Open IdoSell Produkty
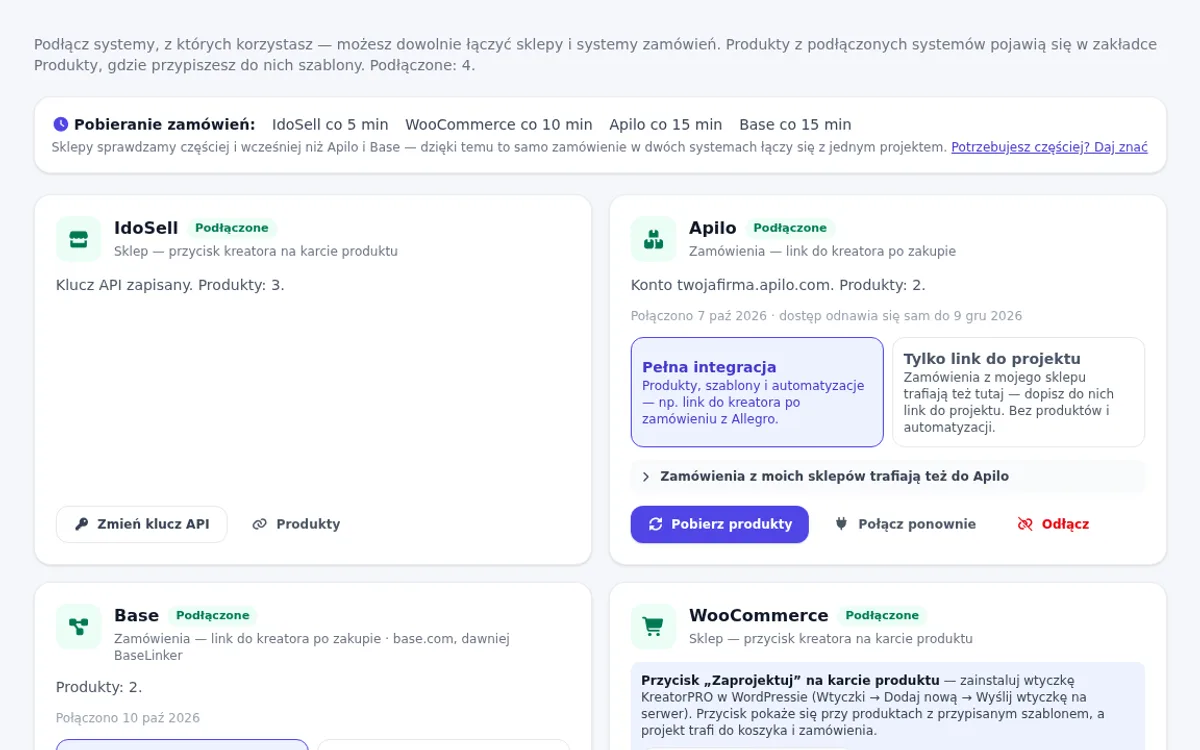Screen dimensions: 1200x750 point(296,524)
